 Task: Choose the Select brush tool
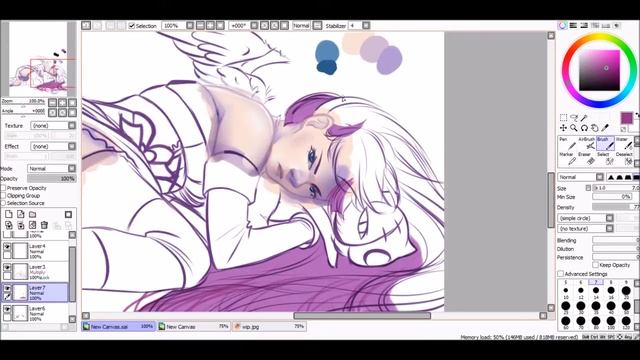click(605, 159)
